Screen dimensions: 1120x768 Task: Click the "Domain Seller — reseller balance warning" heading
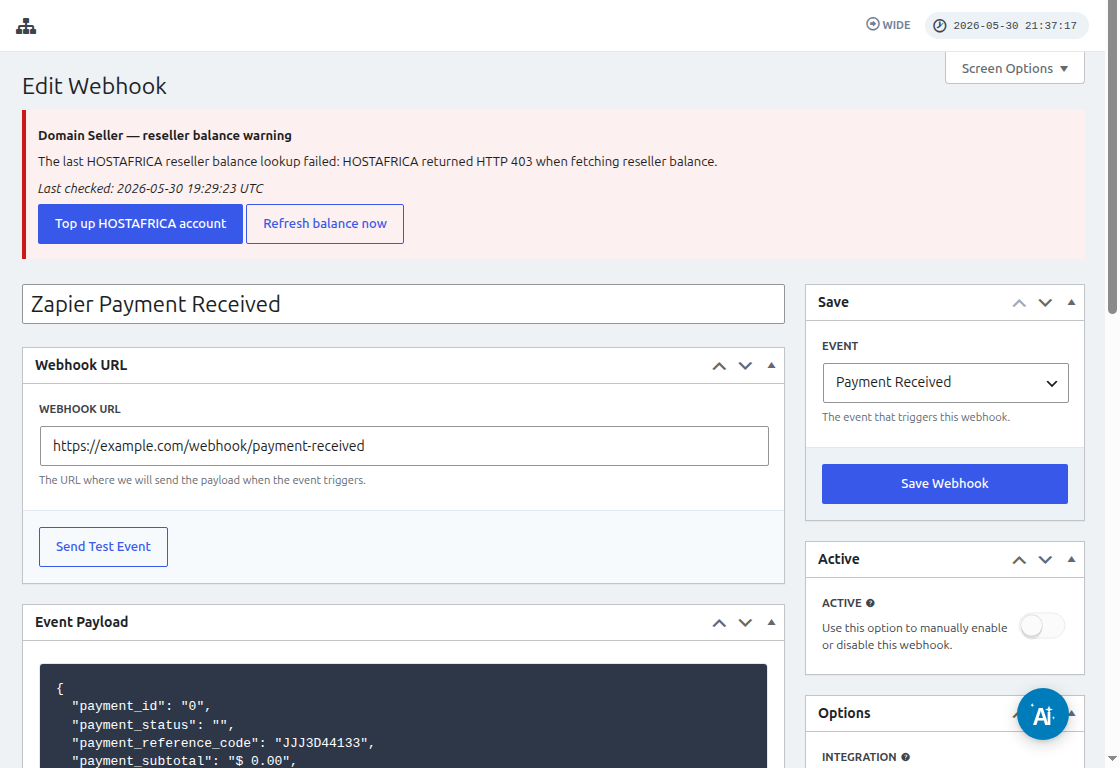[x=165, y=136]
